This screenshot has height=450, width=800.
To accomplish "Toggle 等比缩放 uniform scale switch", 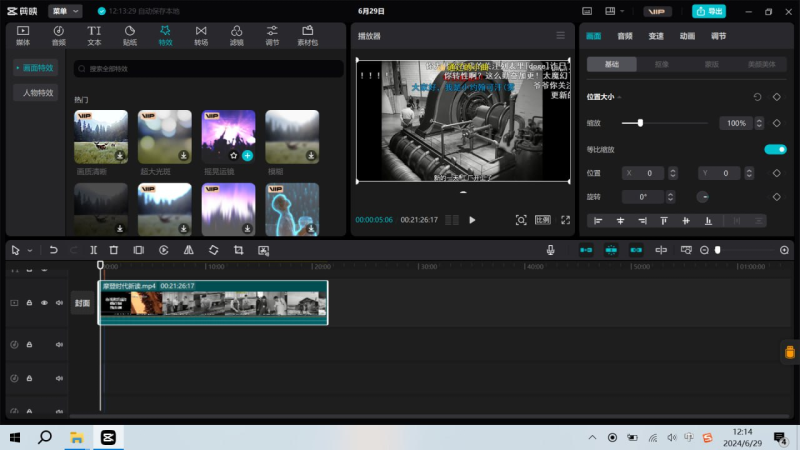I will pyautogui.click(x=775, y=149).
